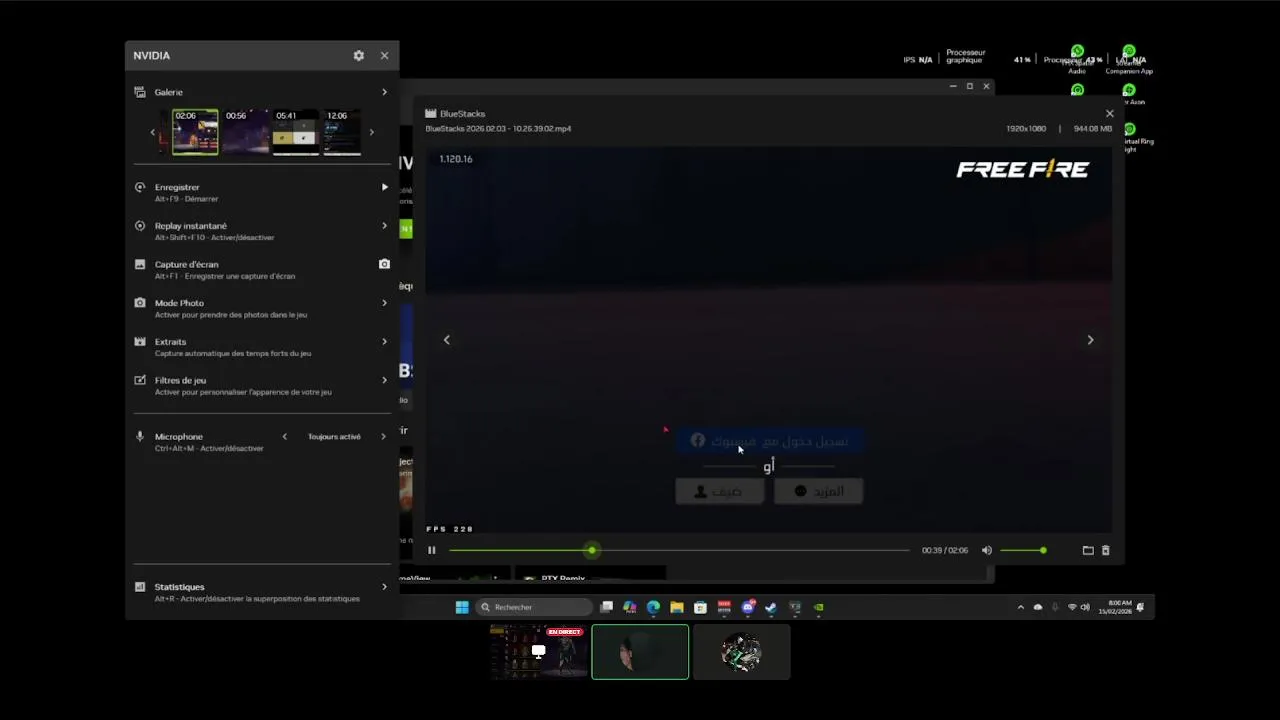Screen dimensions: 1280x720
Task: Open Discord from taskbar
Action: 748,607
